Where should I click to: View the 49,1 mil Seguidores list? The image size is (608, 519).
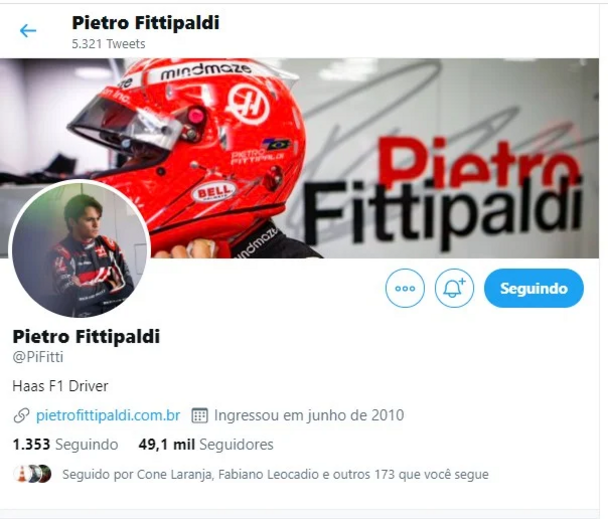(206, 445)
